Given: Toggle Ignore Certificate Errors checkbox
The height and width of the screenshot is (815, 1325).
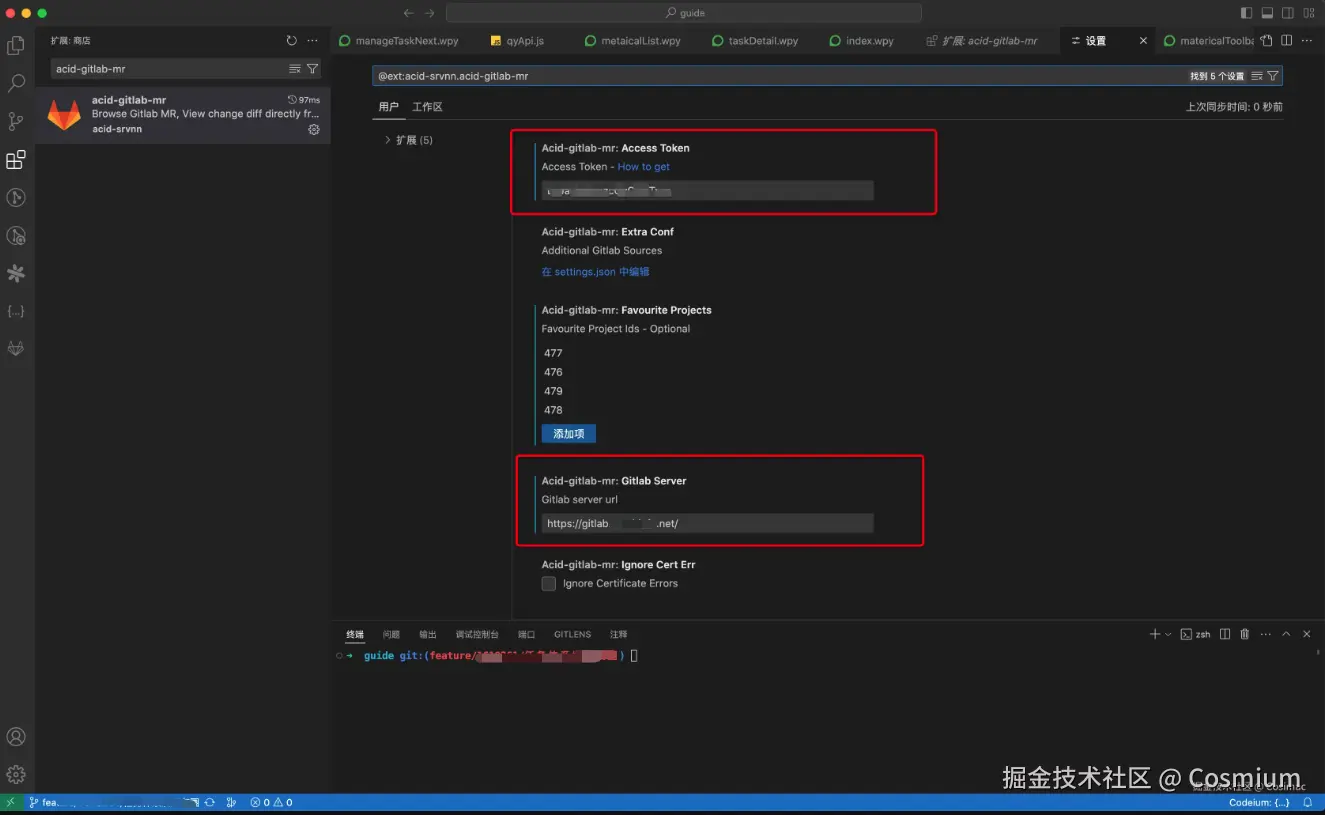Looking at the screenshot, I should coord(549,583).
